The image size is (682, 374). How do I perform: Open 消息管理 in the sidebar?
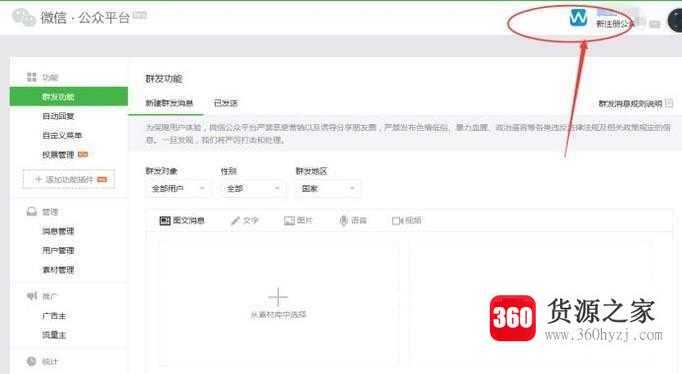58,231
